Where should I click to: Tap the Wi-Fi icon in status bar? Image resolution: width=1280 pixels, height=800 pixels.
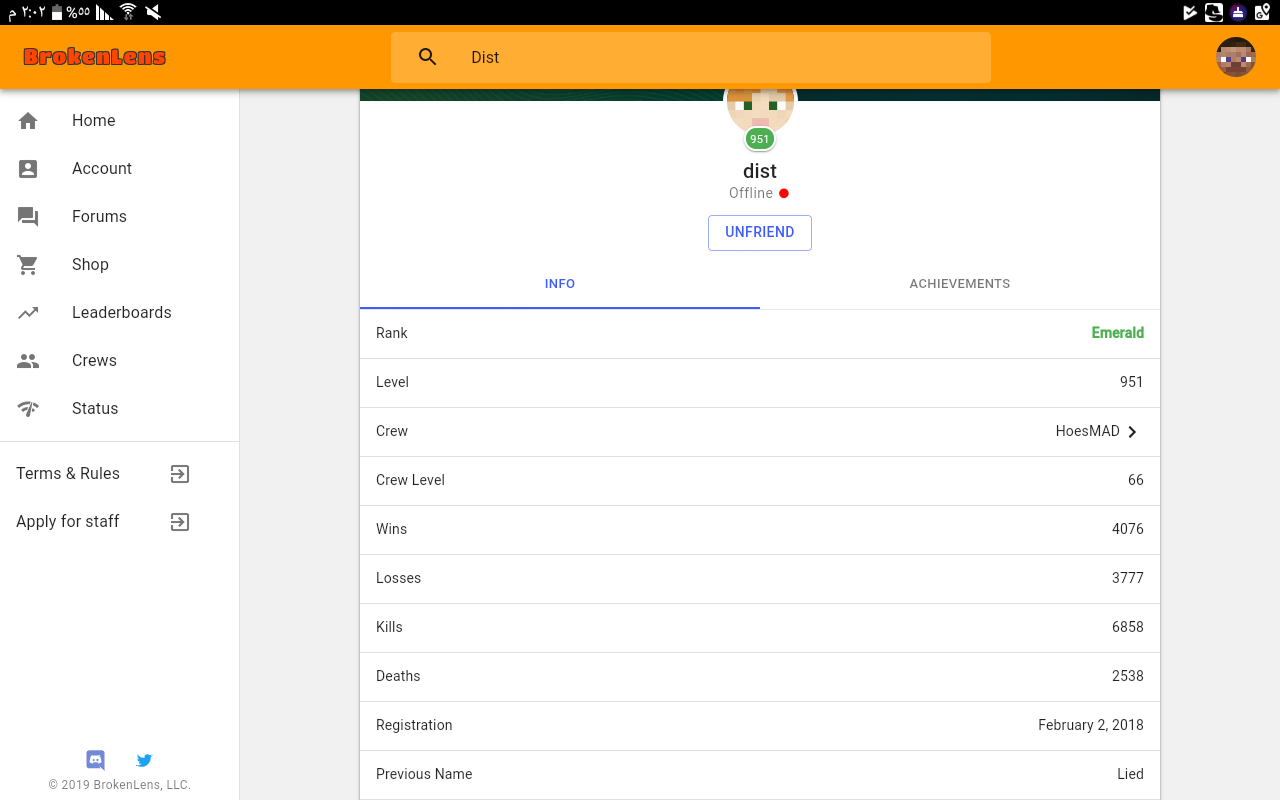(128, 12)
